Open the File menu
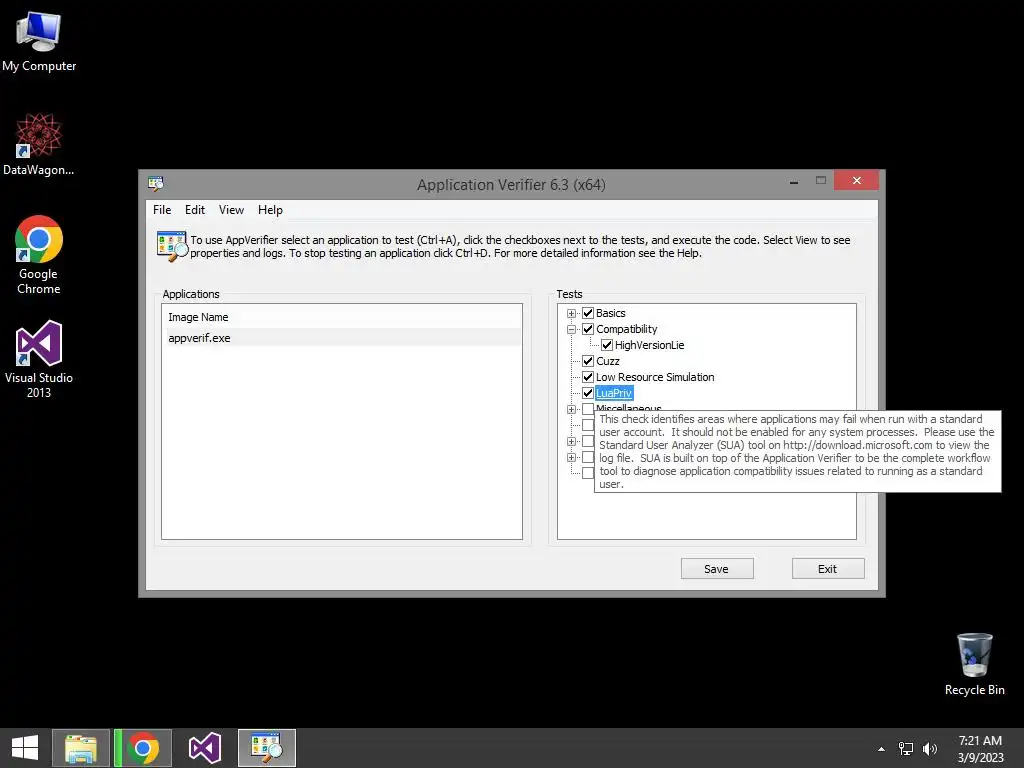The width and height of the screenshot is (1024, 768). pyautogui.click(x=162, y=210)
